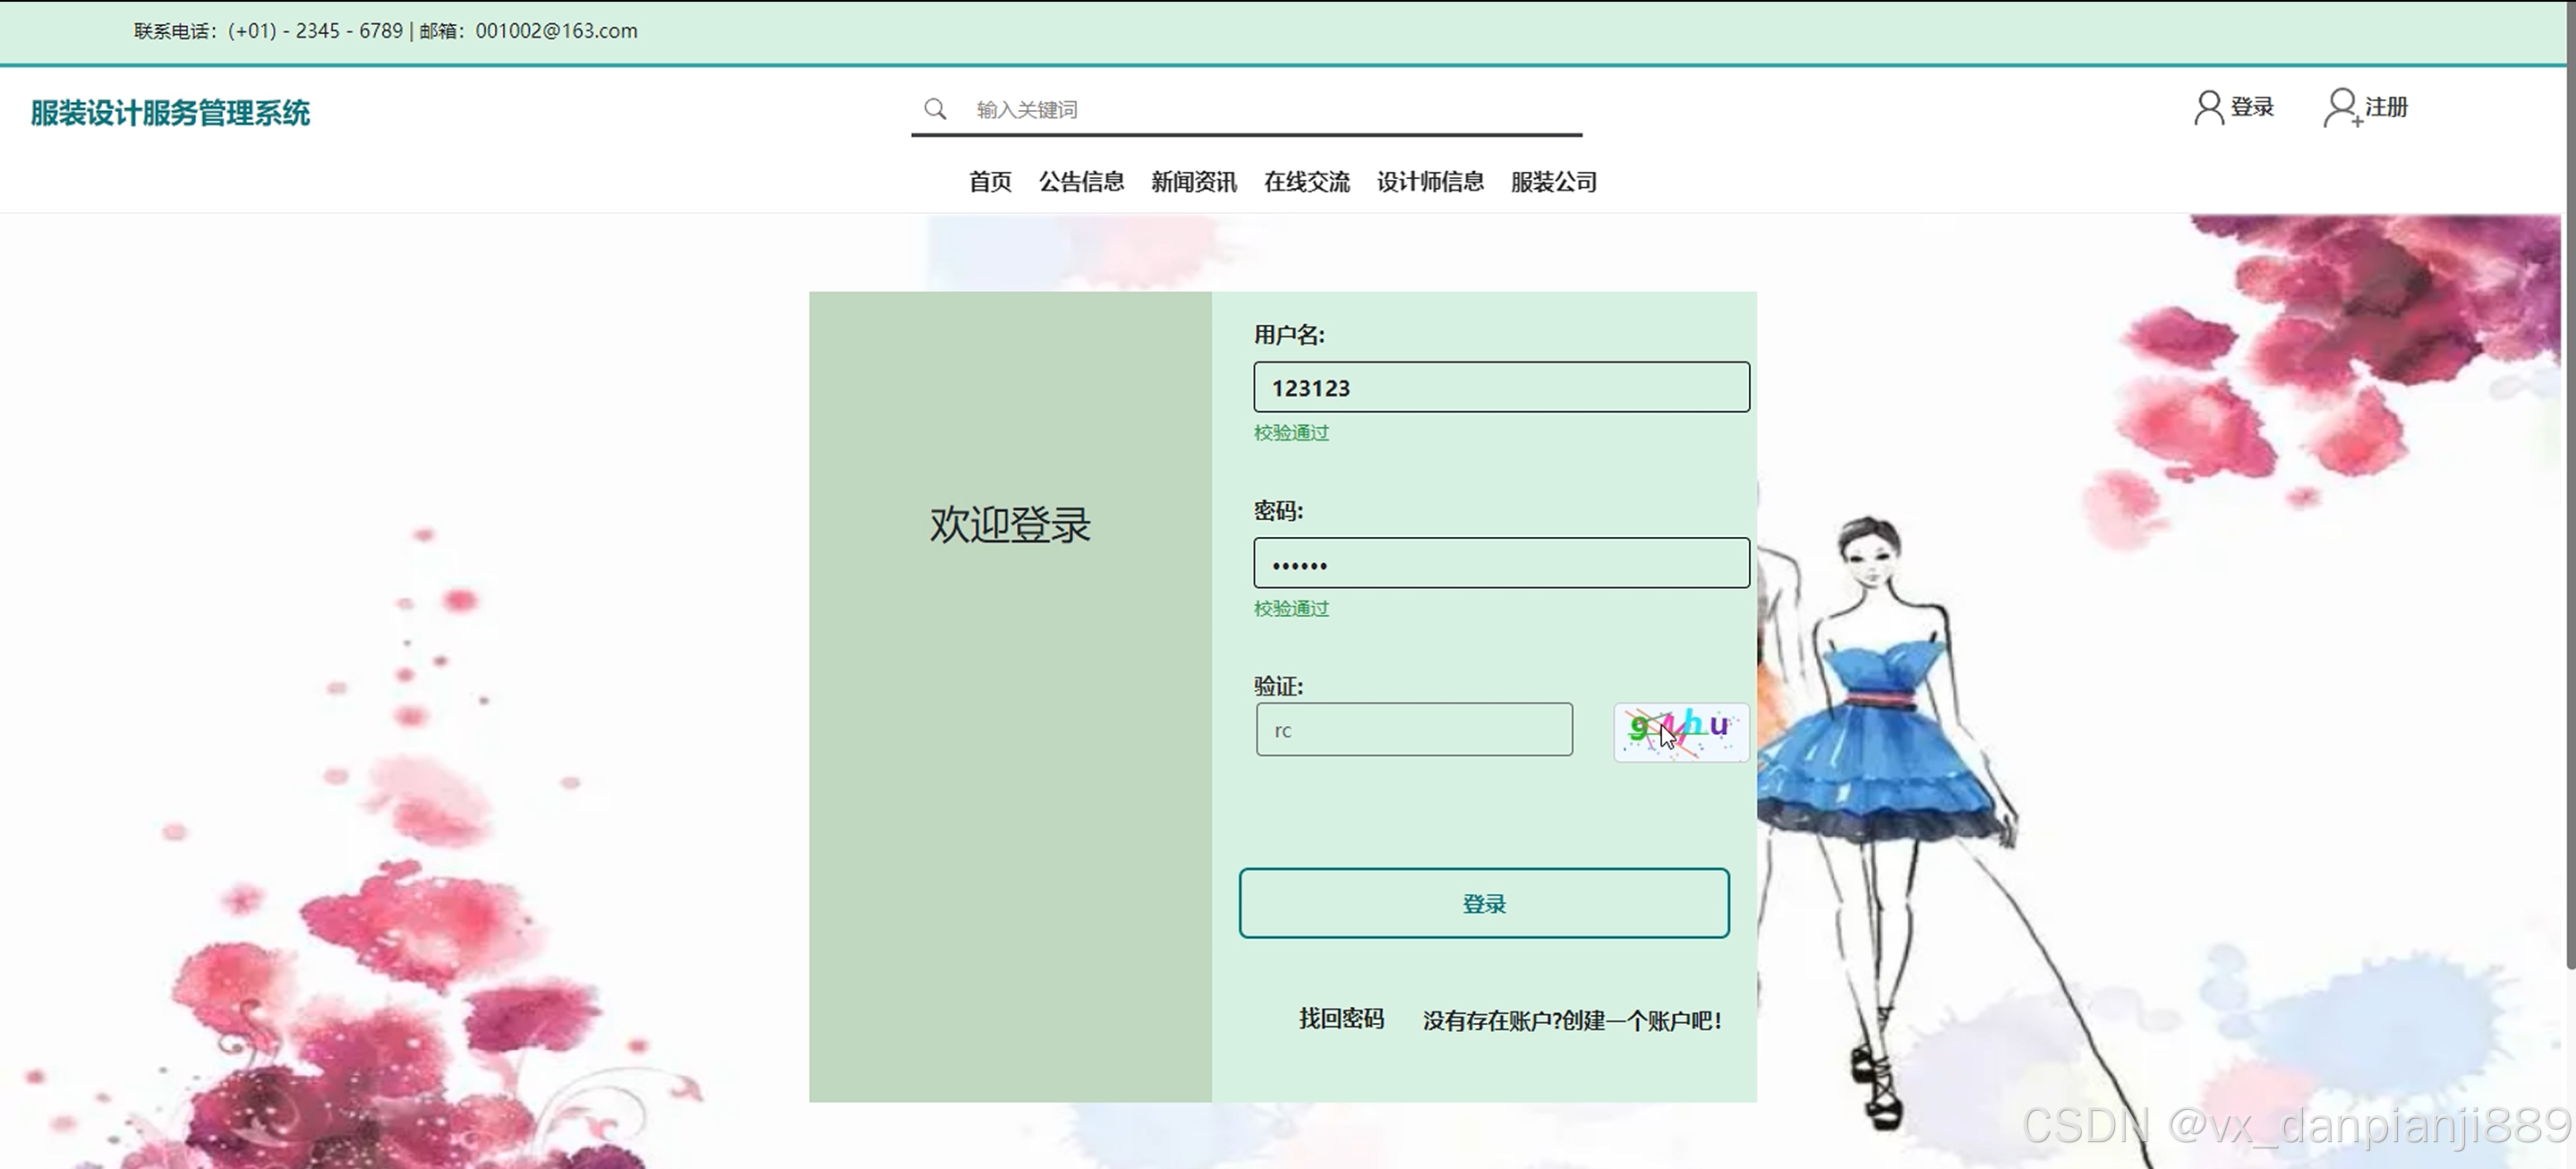Image resolution: width=2576 pixels, height=1169 pixels.
Task: Navigate to 设计师信息
Action: pyautogui.click(x=1430, y=182)
